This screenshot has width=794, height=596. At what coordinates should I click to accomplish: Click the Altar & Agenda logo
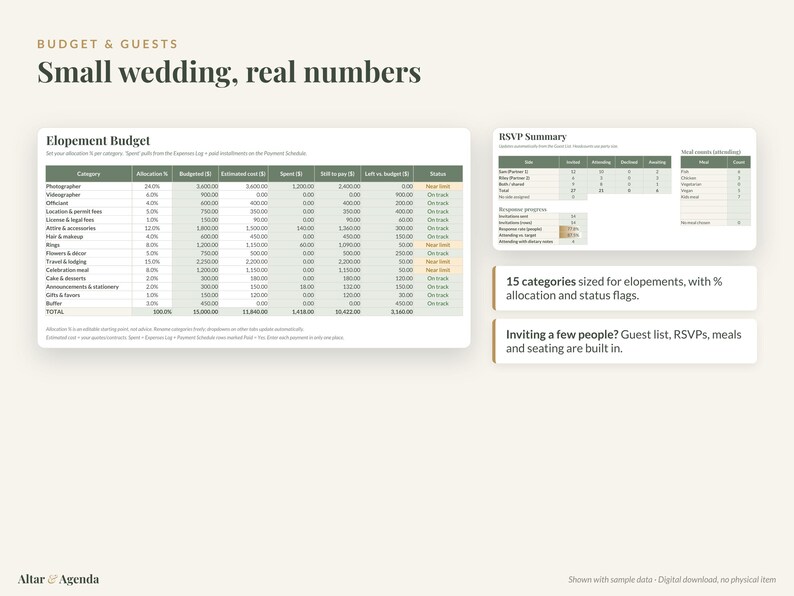click(x=58, y=579)
